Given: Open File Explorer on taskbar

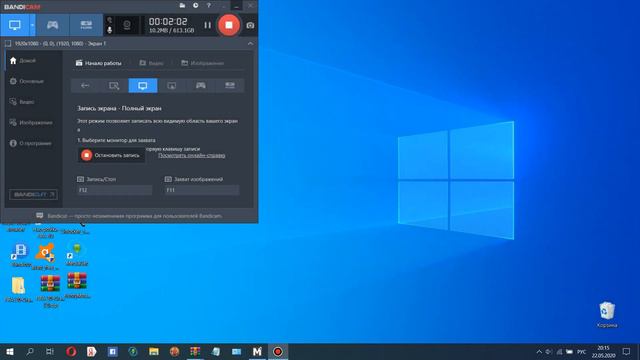Looking at the screenshot, I should [x=154, y=351].
